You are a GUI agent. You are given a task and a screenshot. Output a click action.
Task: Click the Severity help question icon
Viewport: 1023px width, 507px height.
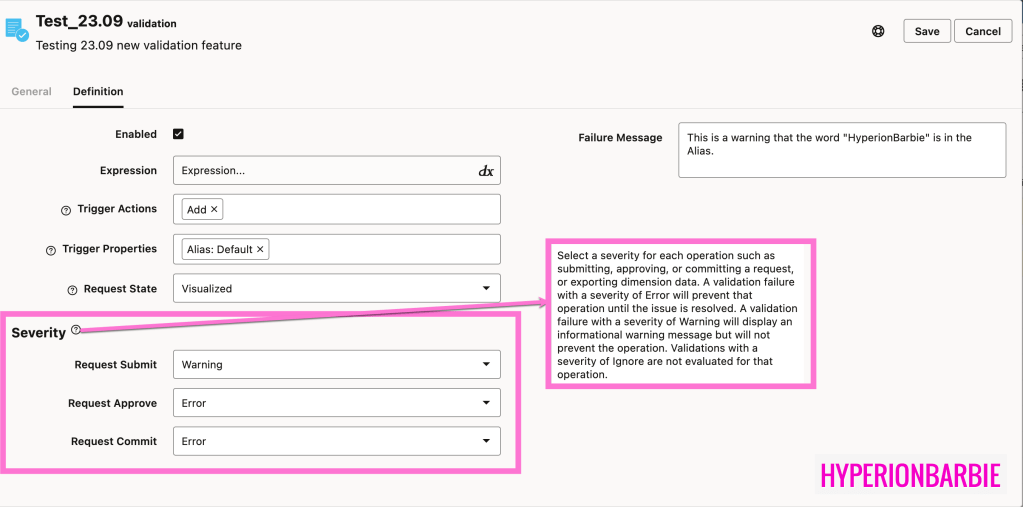coord(76,330)
